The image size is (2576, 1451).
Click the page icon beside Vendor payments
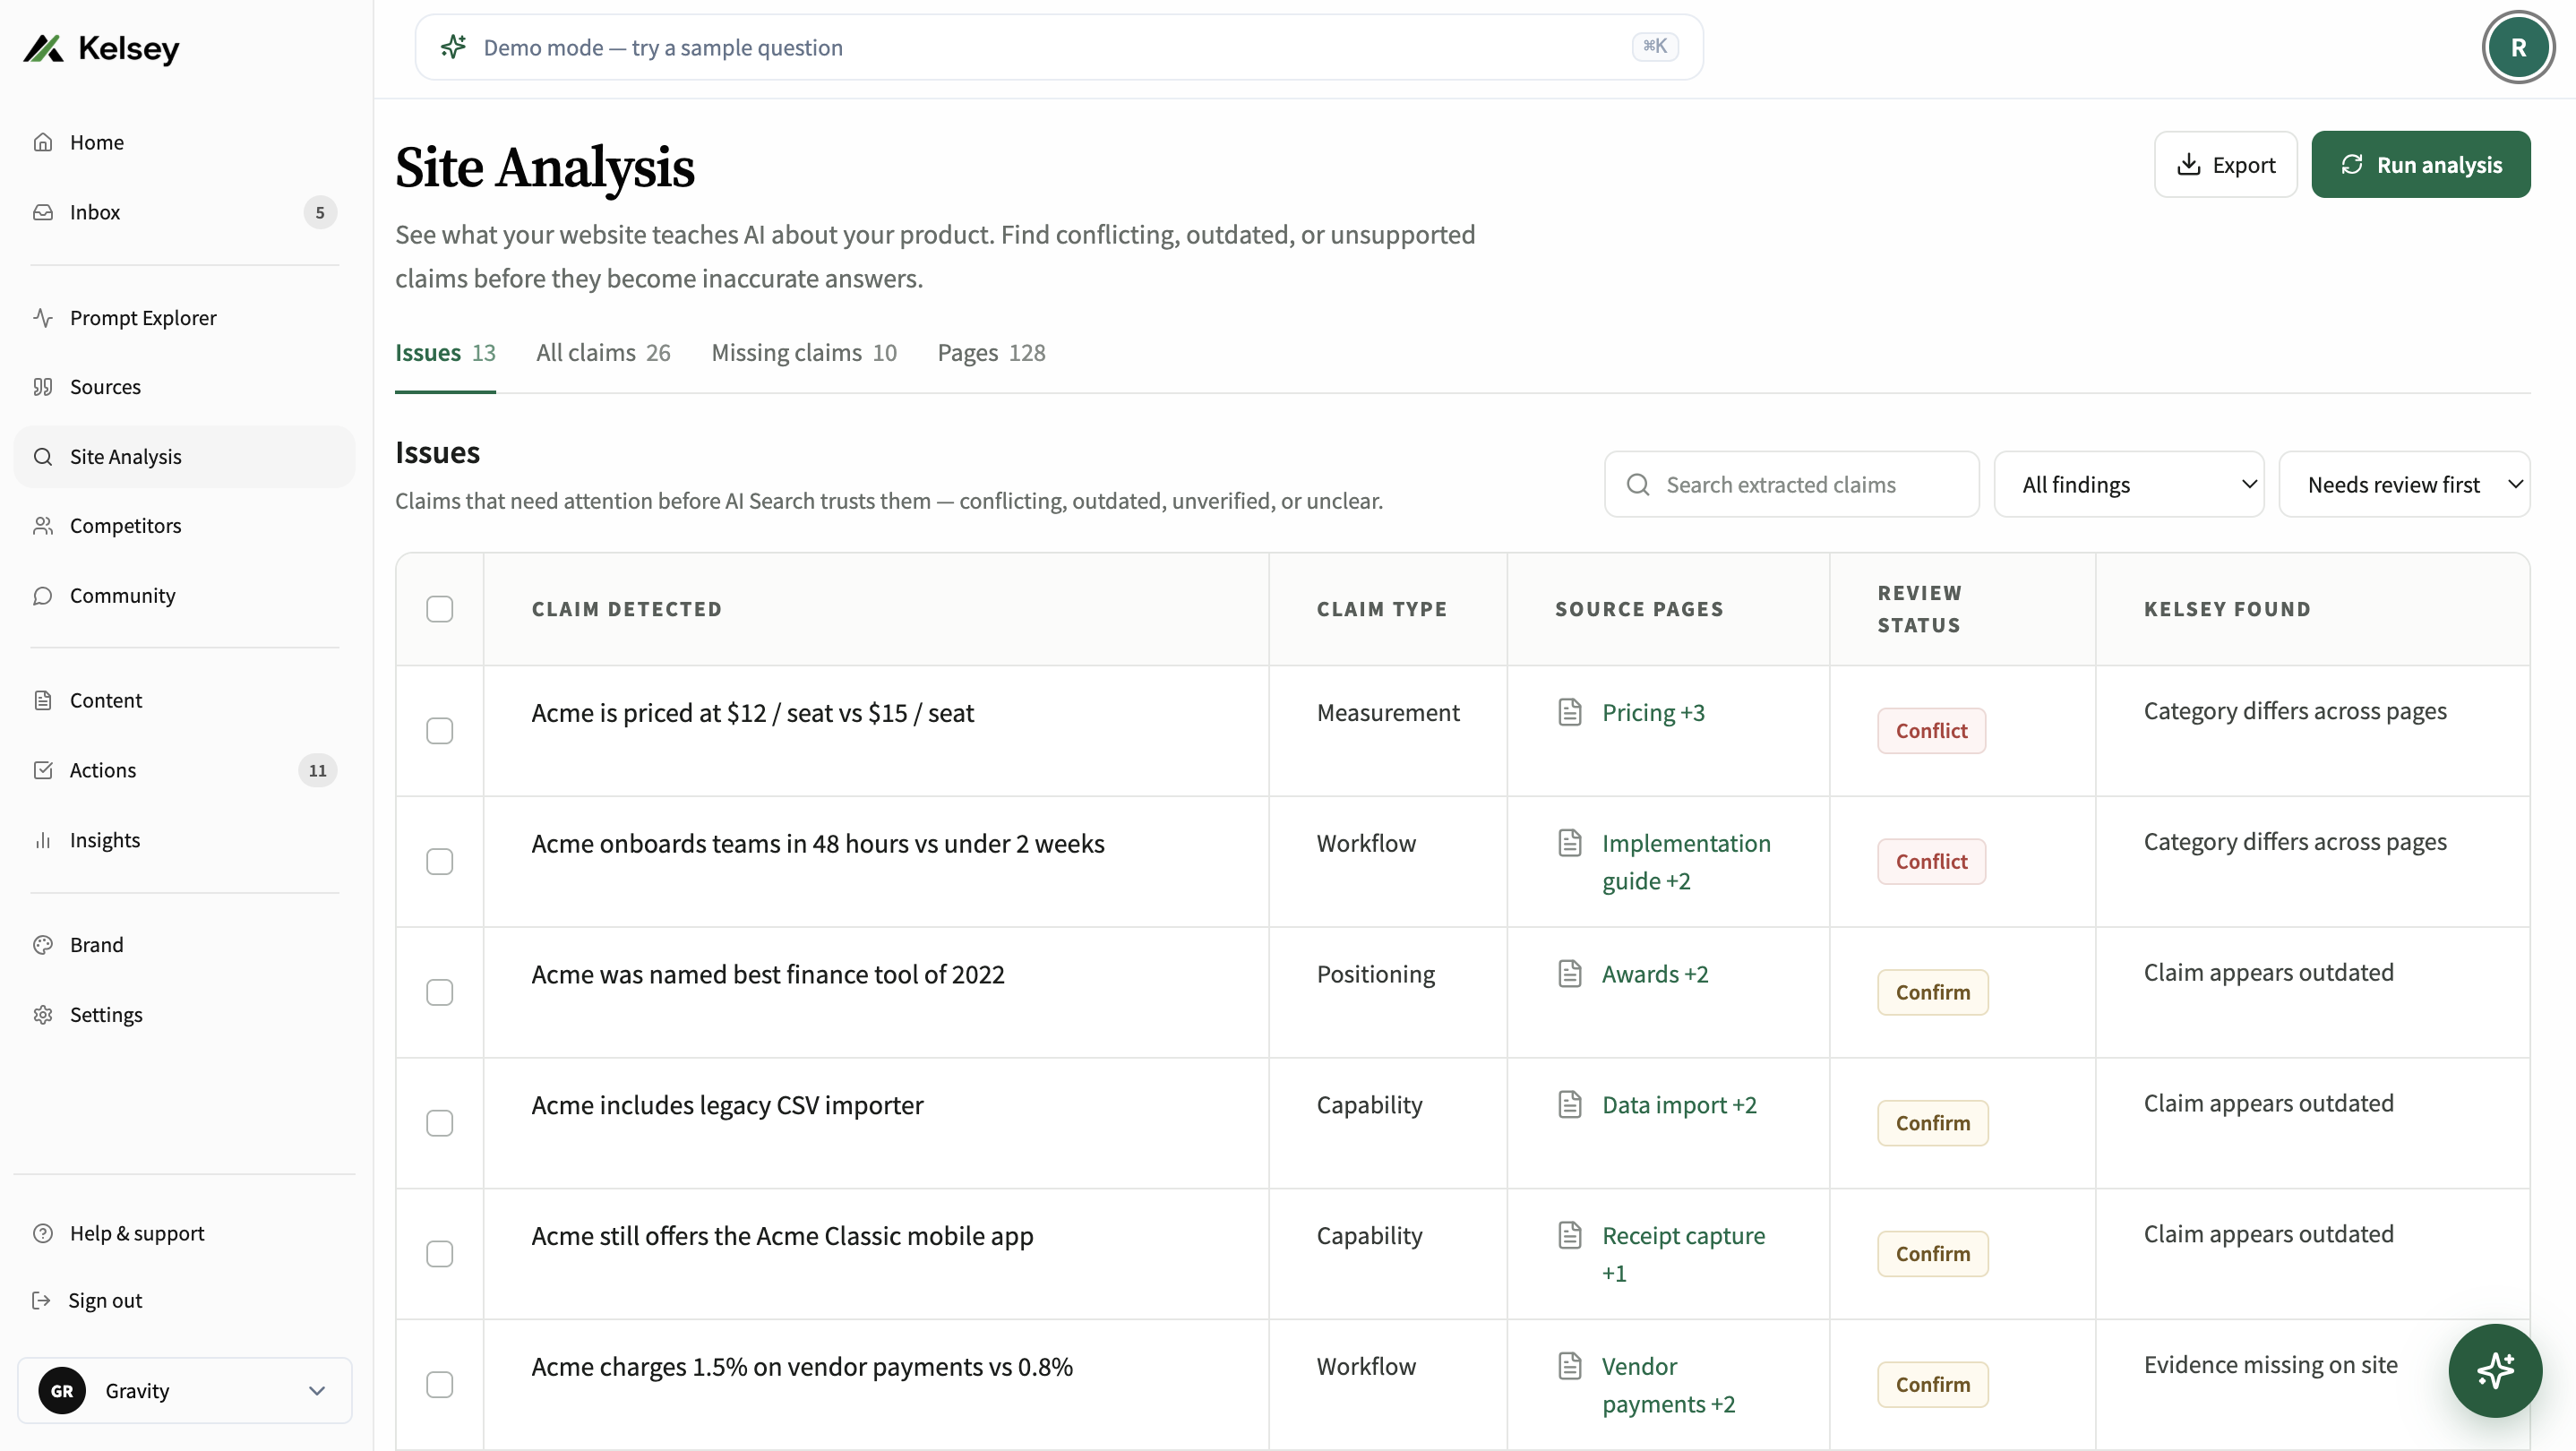point(1570,1366)
